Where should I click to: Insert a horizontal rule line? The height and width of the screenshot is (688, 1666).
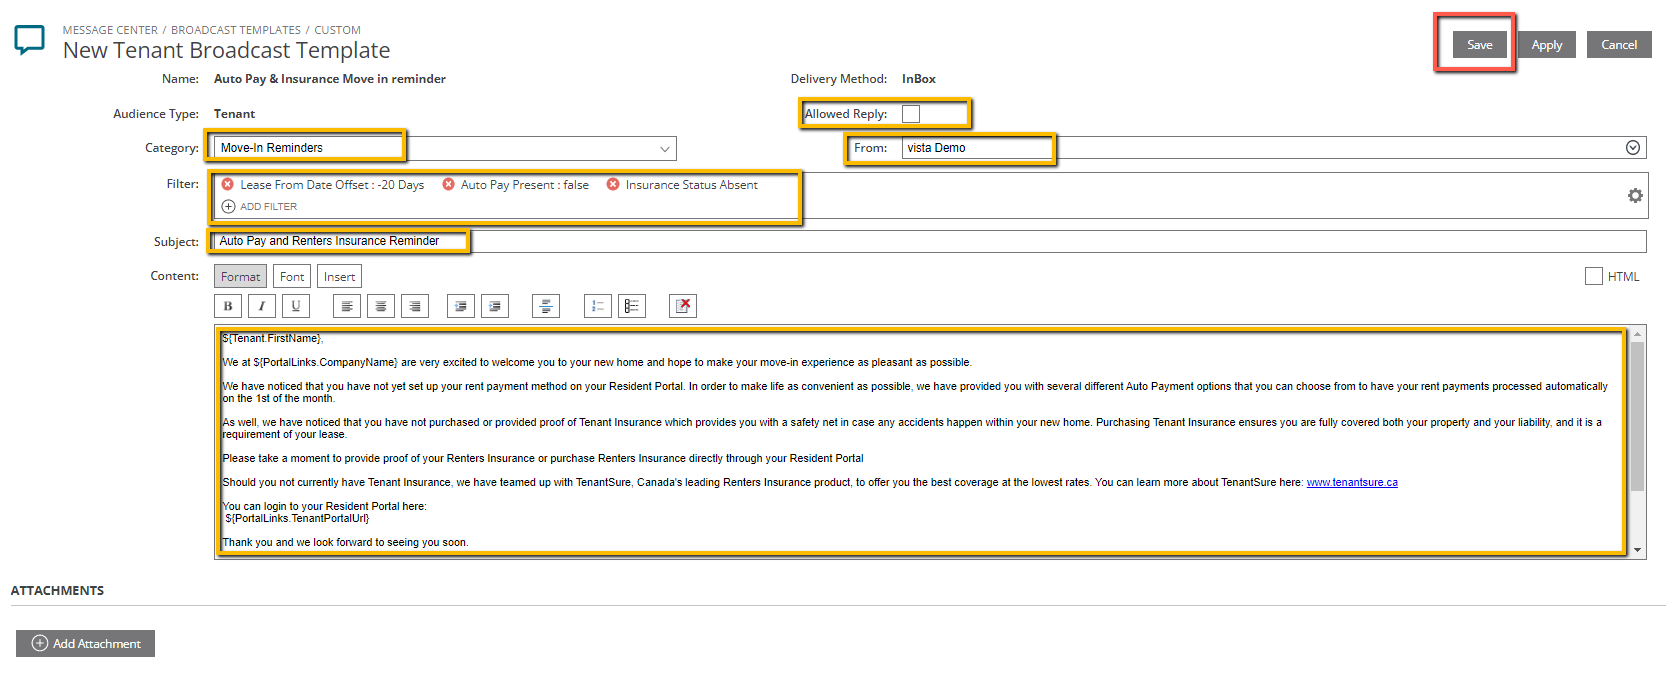(546, 306)
